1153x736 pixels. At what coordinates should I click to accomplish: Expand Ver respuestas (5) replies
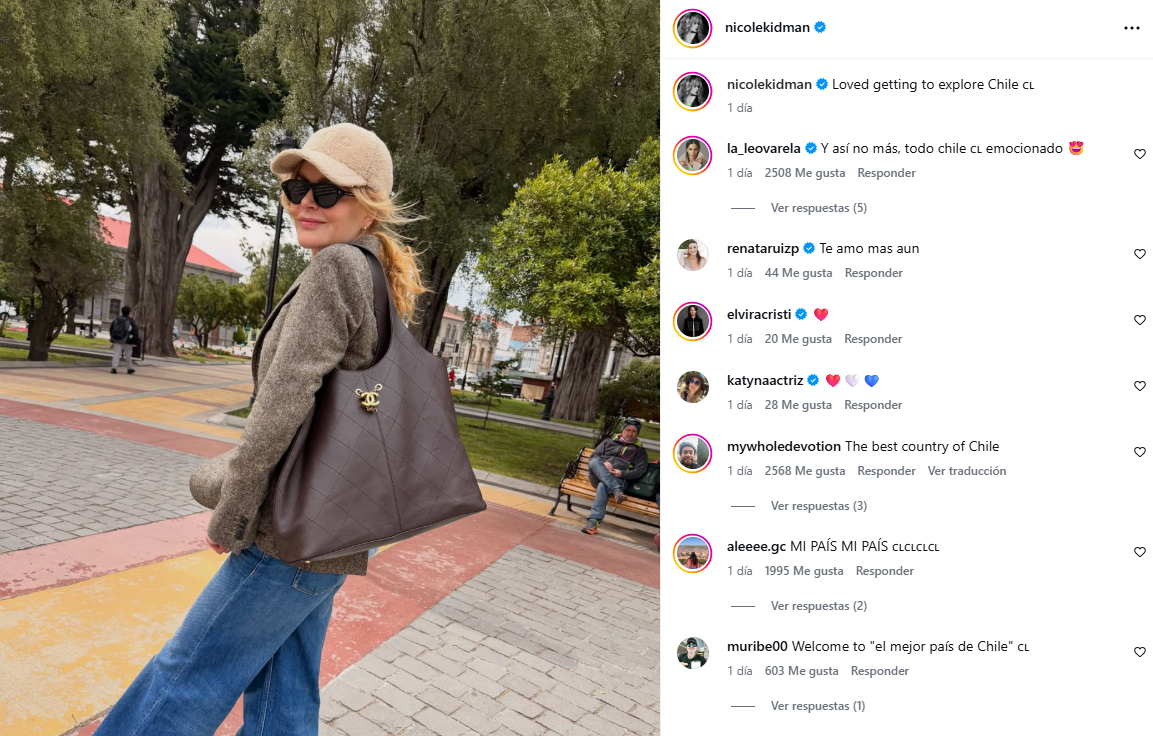tap(818, 208)
